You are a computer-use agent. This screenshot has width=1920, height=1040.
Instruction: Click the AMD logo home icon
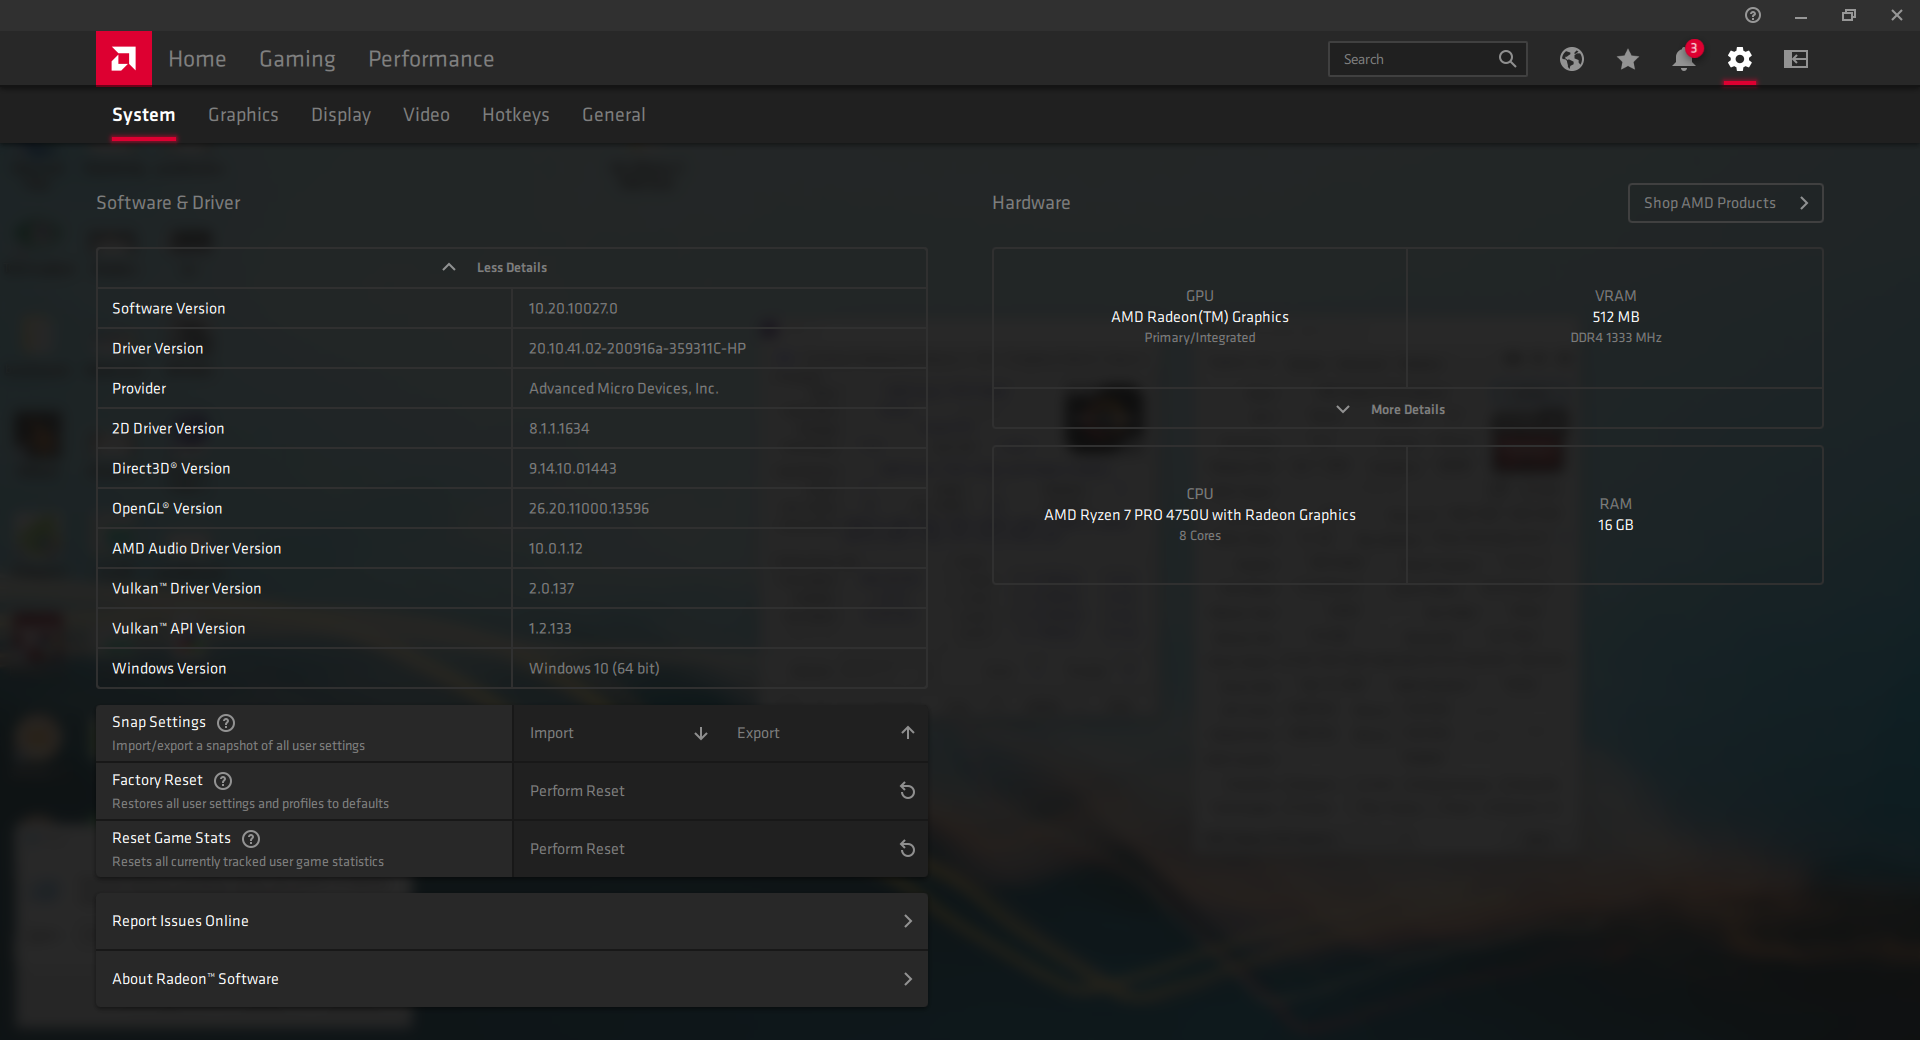124,59
